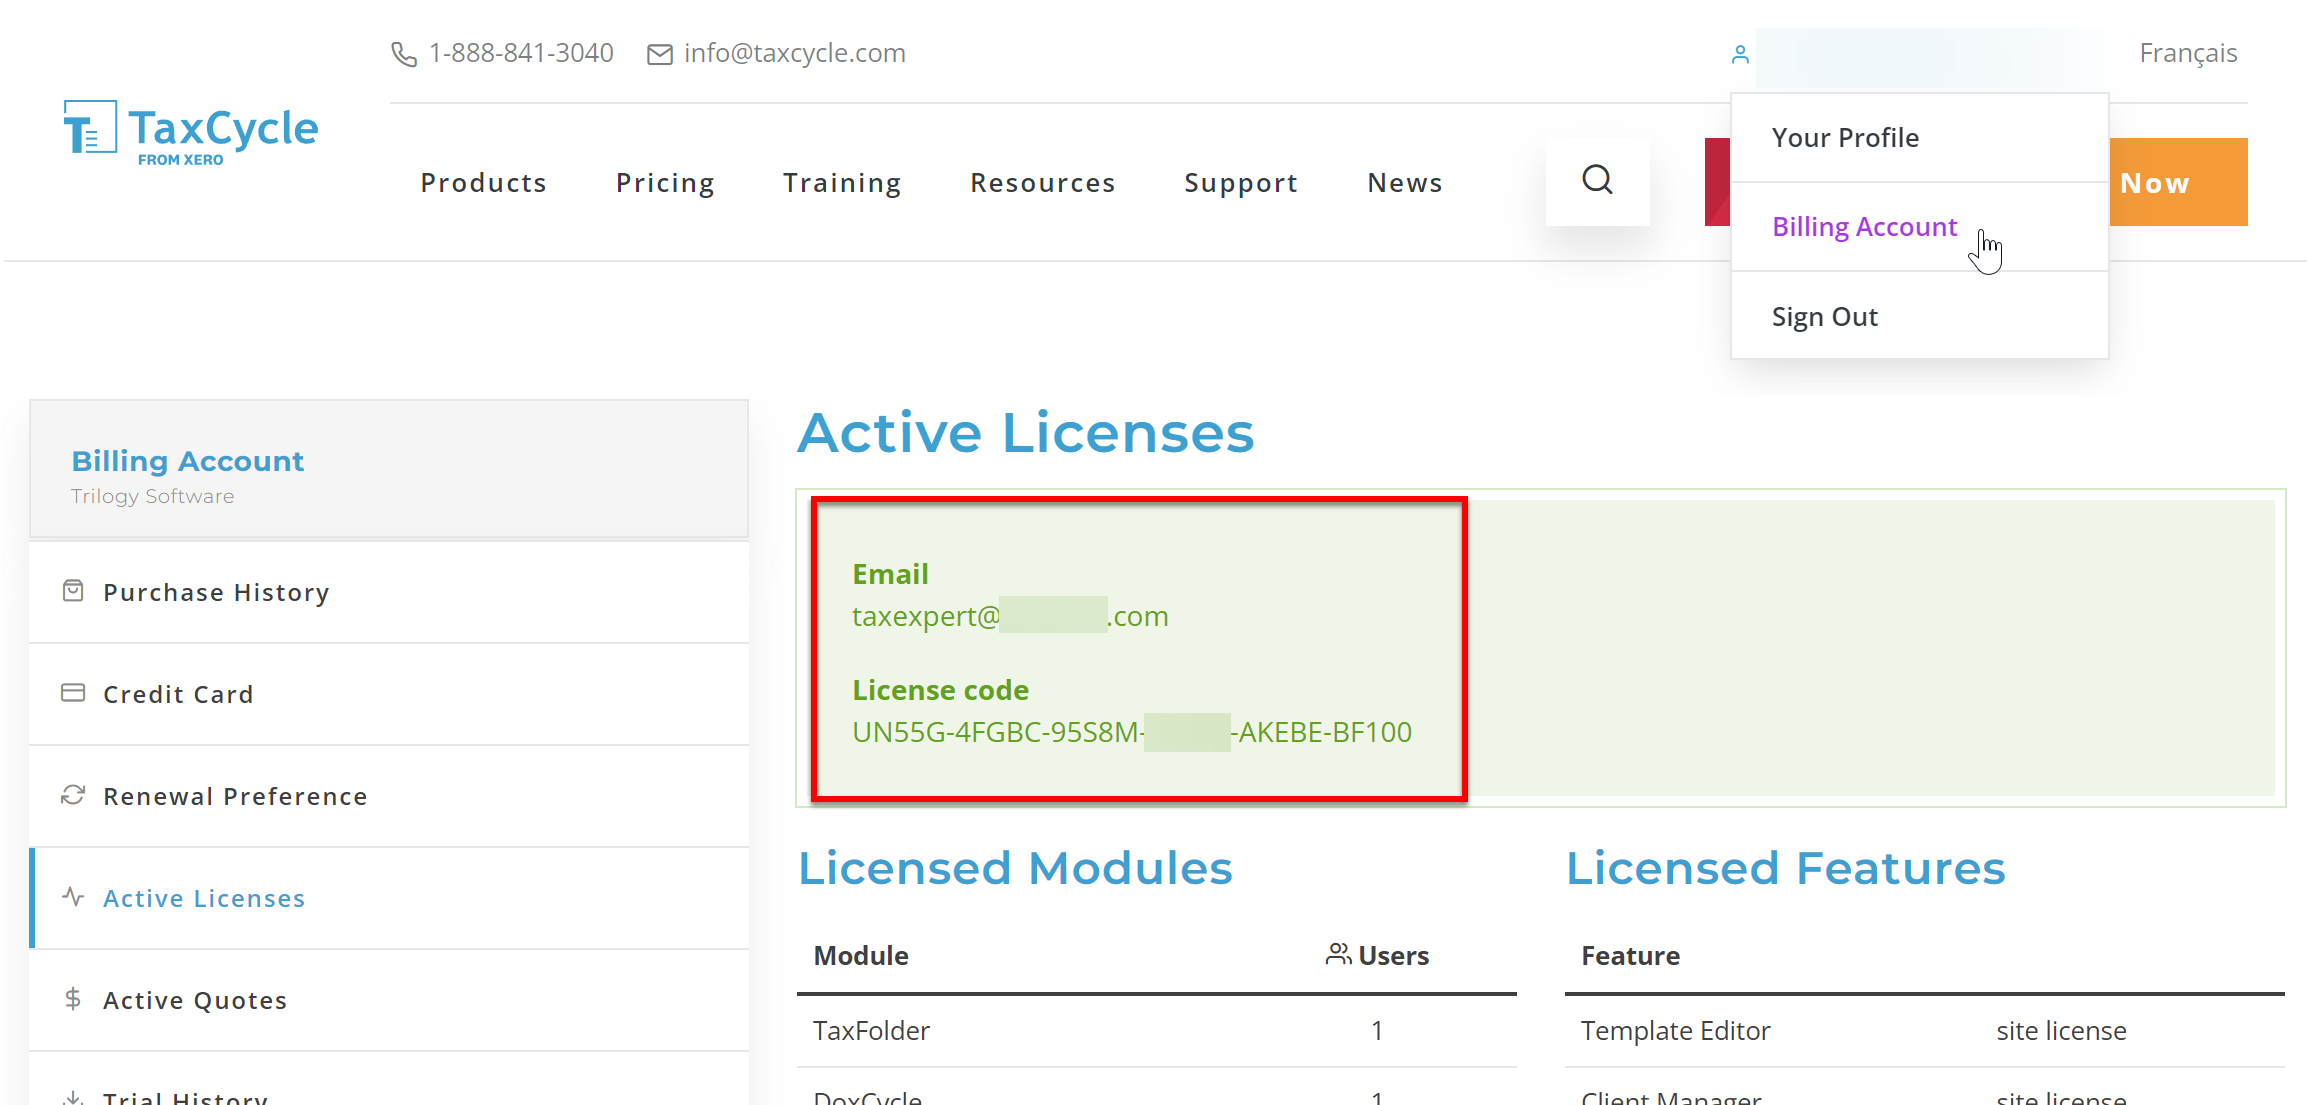Image resolution: width=2308 pixels, height=1105 pixels.
Task: Select Your Profile from dropdown
Action: click(1919, 138)
